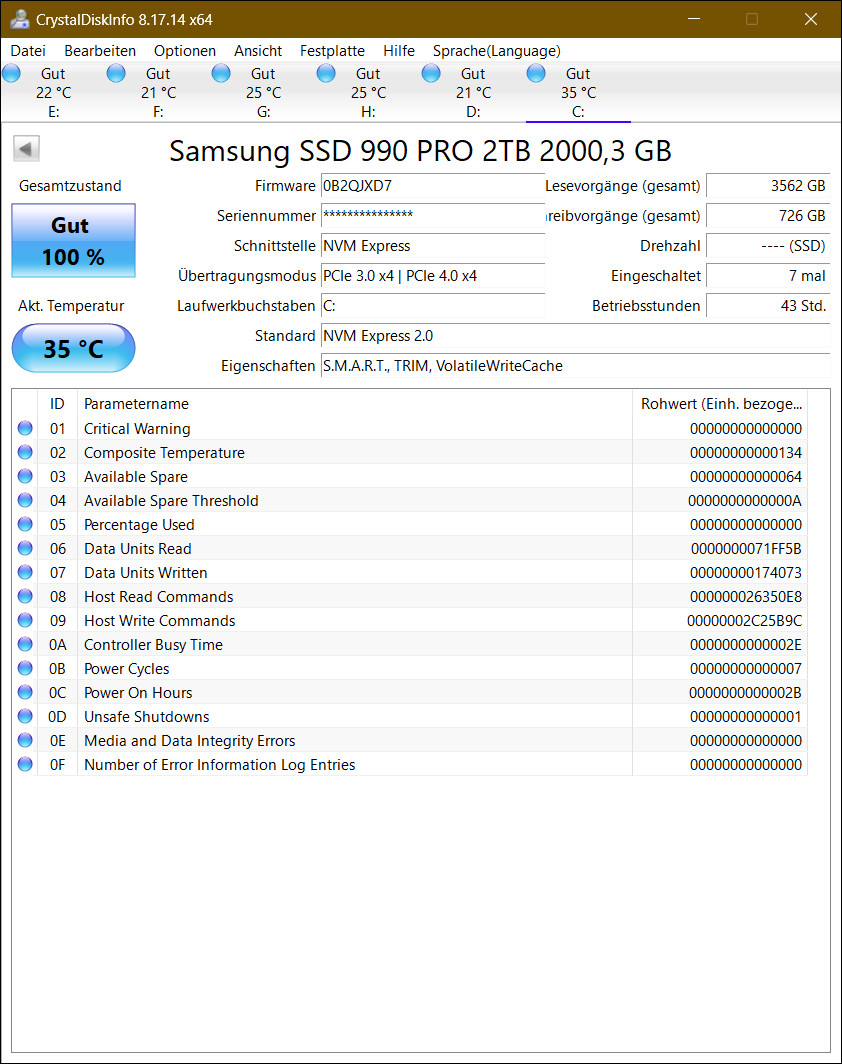Open the Festplatte menu
Image resolution: width=842 pixels, height=1064 pixels.
click(x=332, y=51)
